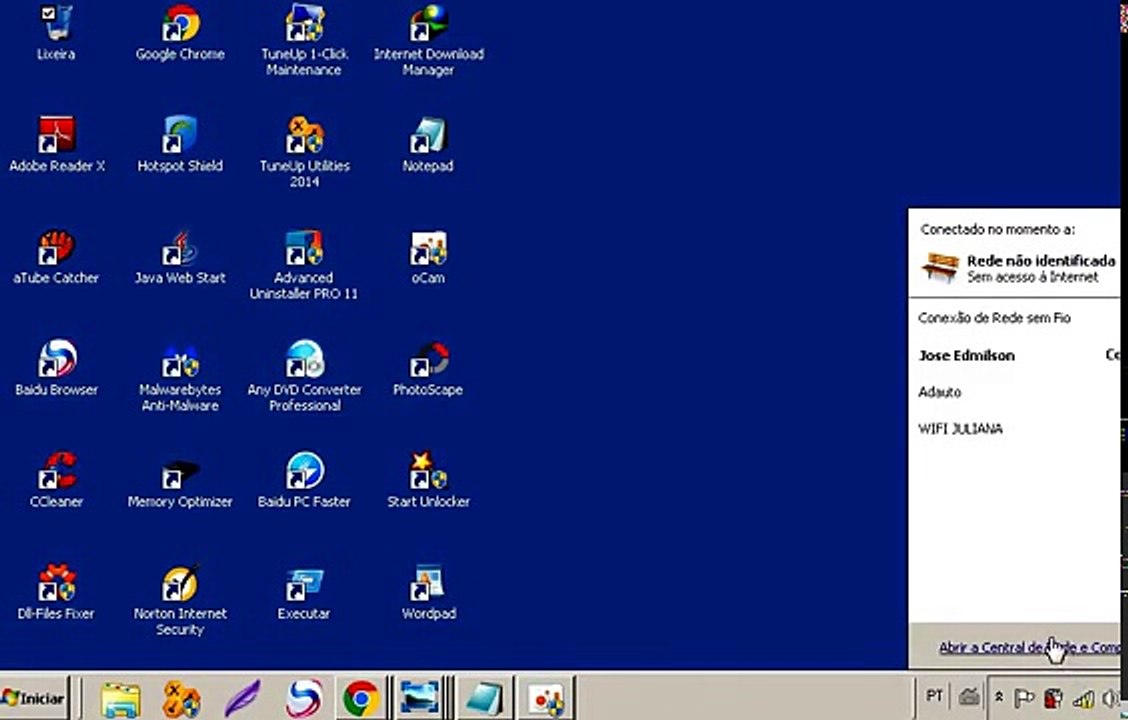Select Internet Download Manager desktop icon
Viewport: 1128px width, 720px height.
pyautogui.click(x=428, y=40)
